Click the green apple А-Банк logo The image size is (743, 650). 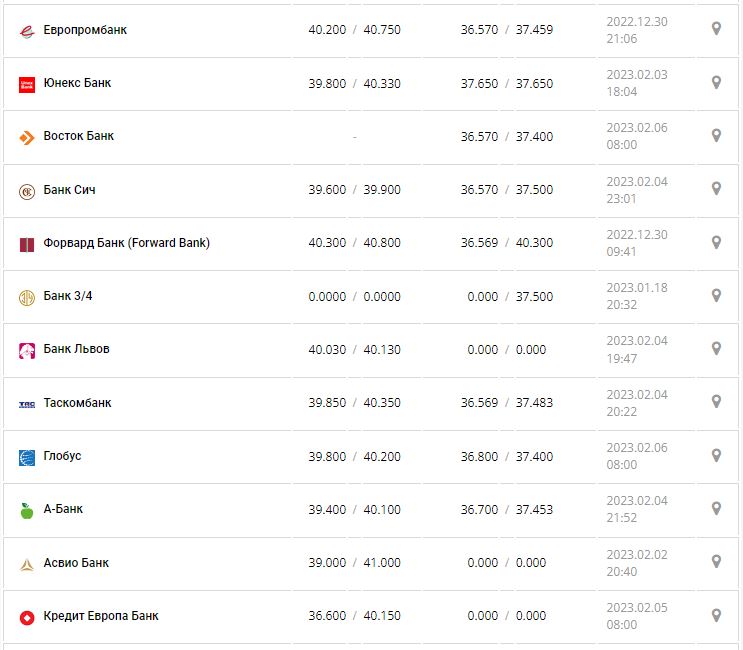point(27,510)
